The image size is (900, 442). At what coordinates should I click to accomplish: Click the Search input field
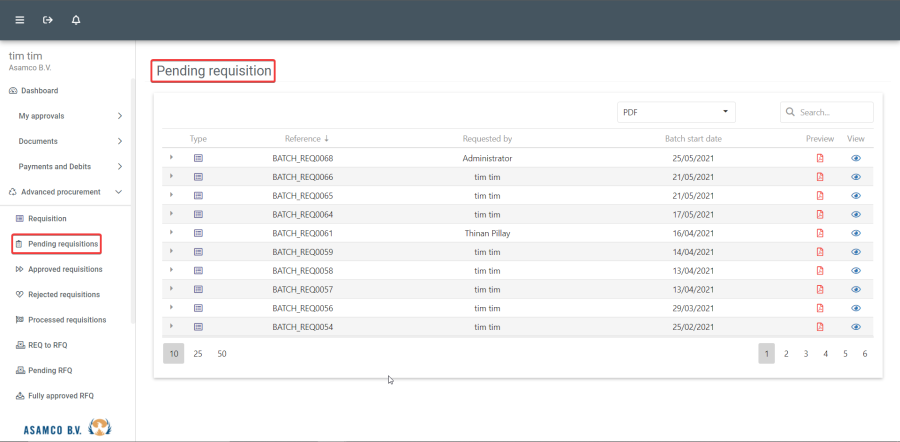(x=833, y=113)
